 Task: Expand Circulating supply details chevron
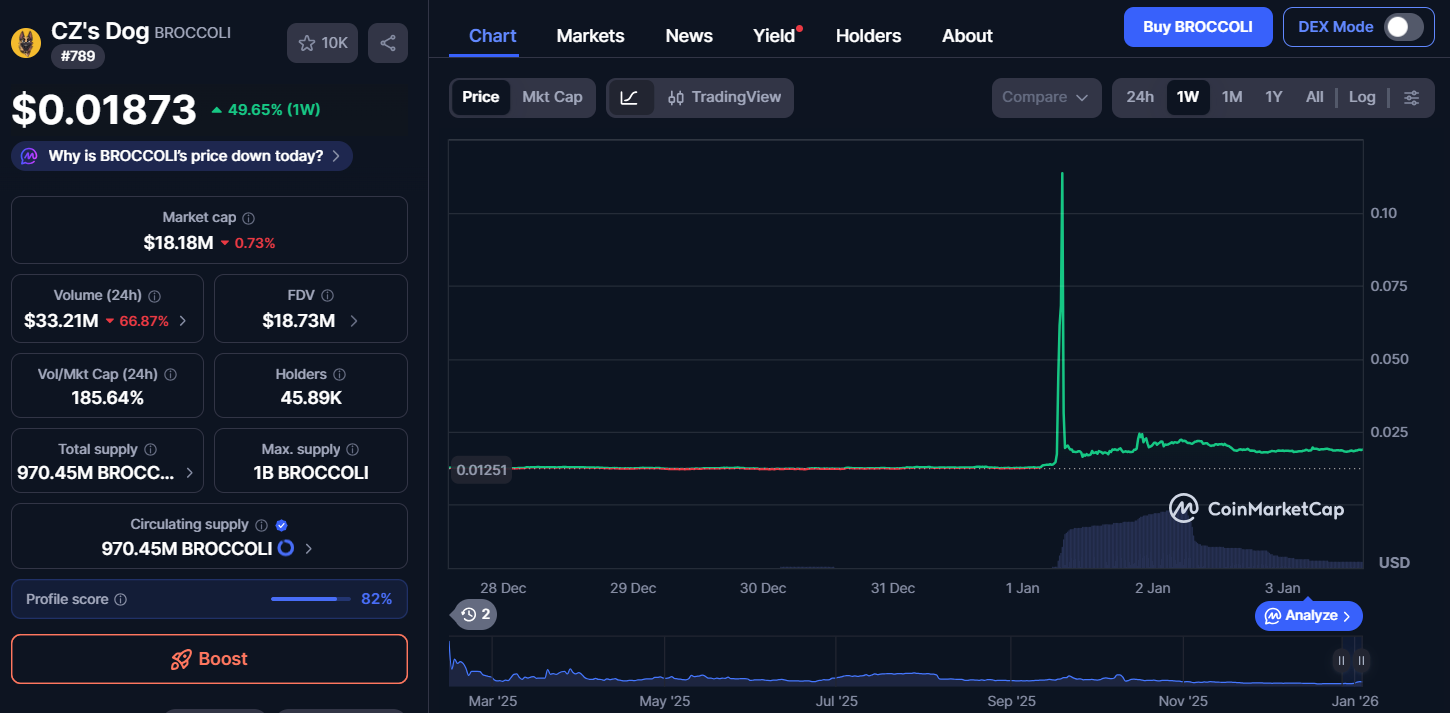pos(308,549)
